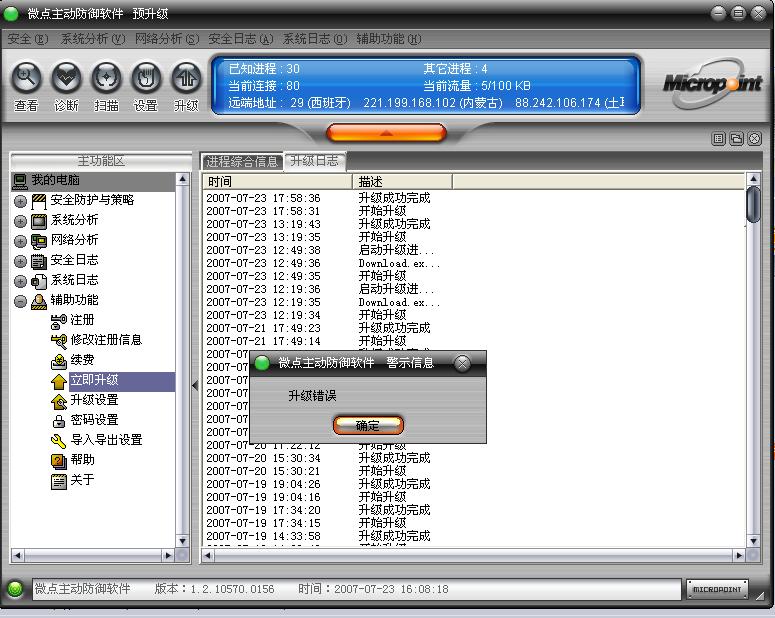This screenshot has width=775, height=618.
Task: Expand the 安全防护与策略 tree node
Action: pyautogui.click(x=20, y=201)
